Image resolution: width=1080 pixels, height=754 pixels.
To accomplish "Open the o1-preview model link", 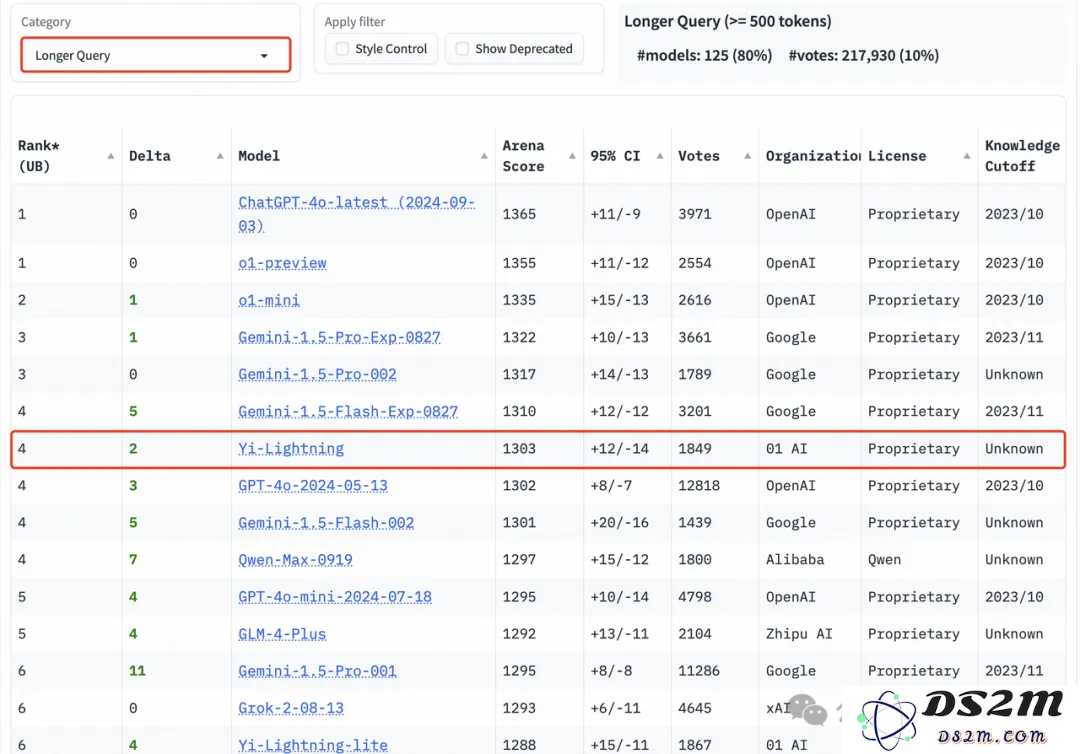I will point(282,263).
